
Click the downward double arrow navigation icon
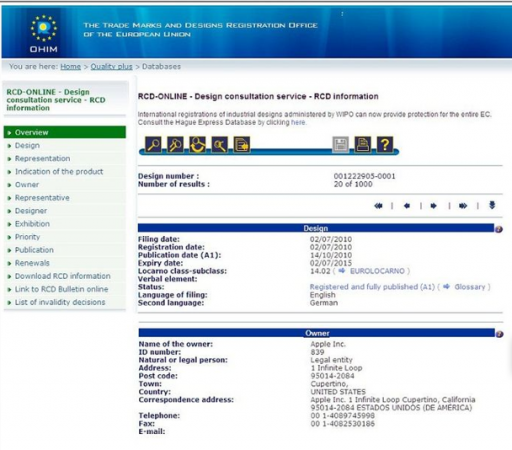[492, 205]
